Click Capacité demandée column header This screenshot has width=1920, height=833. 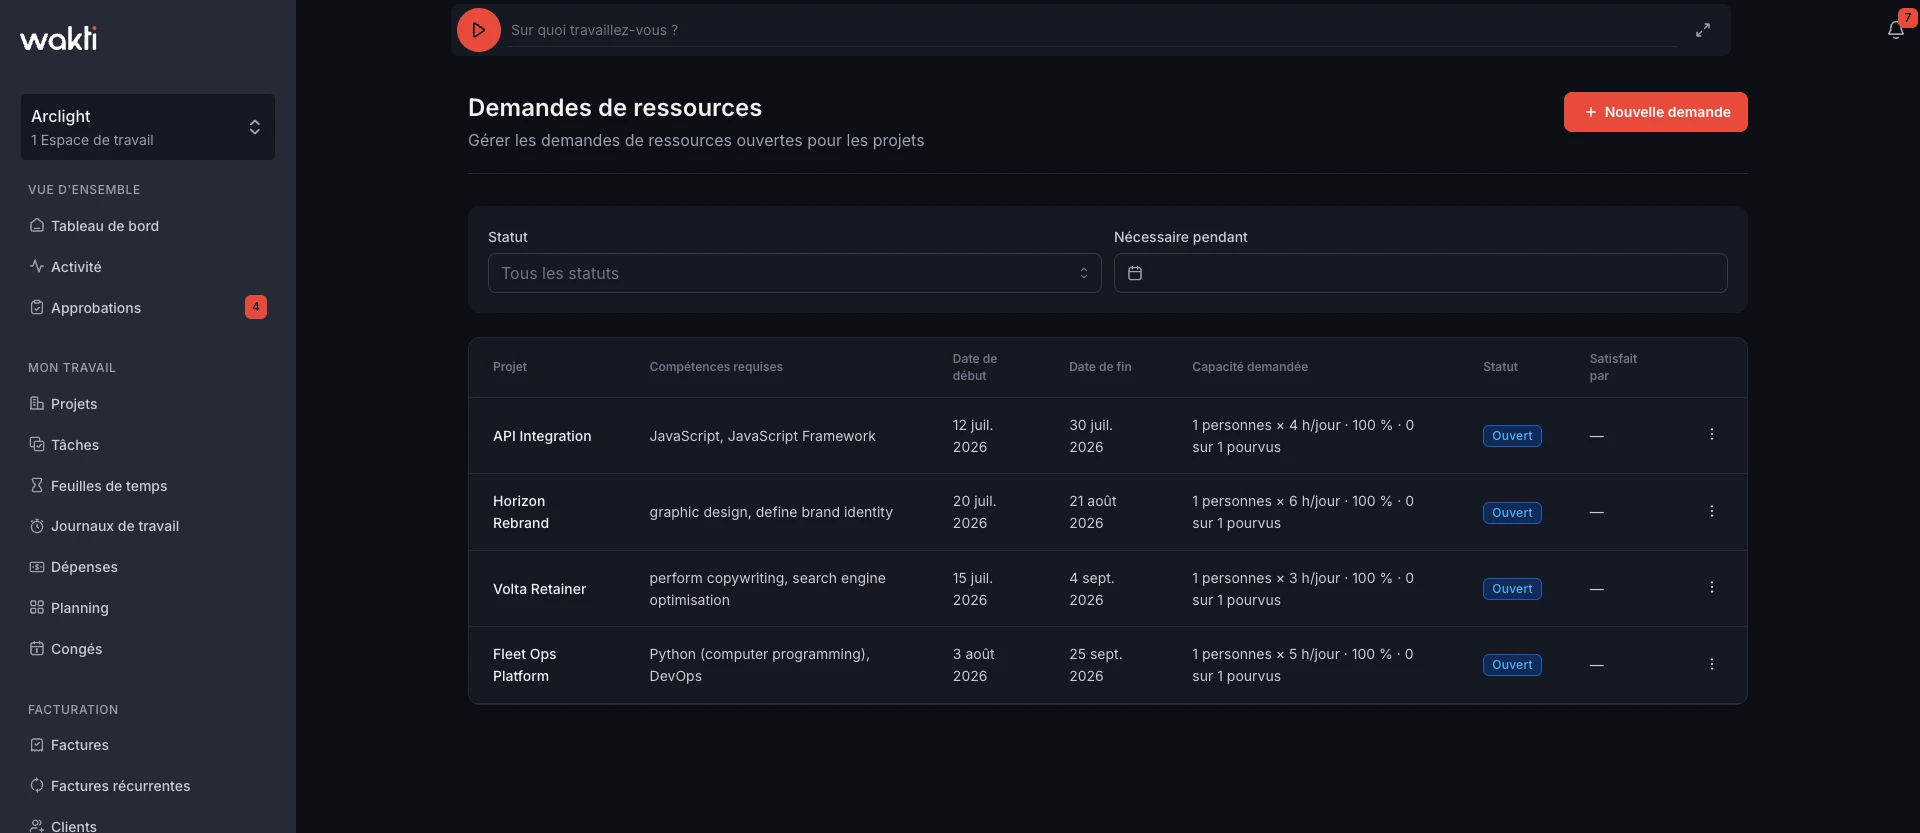(x=1250, y=367)
